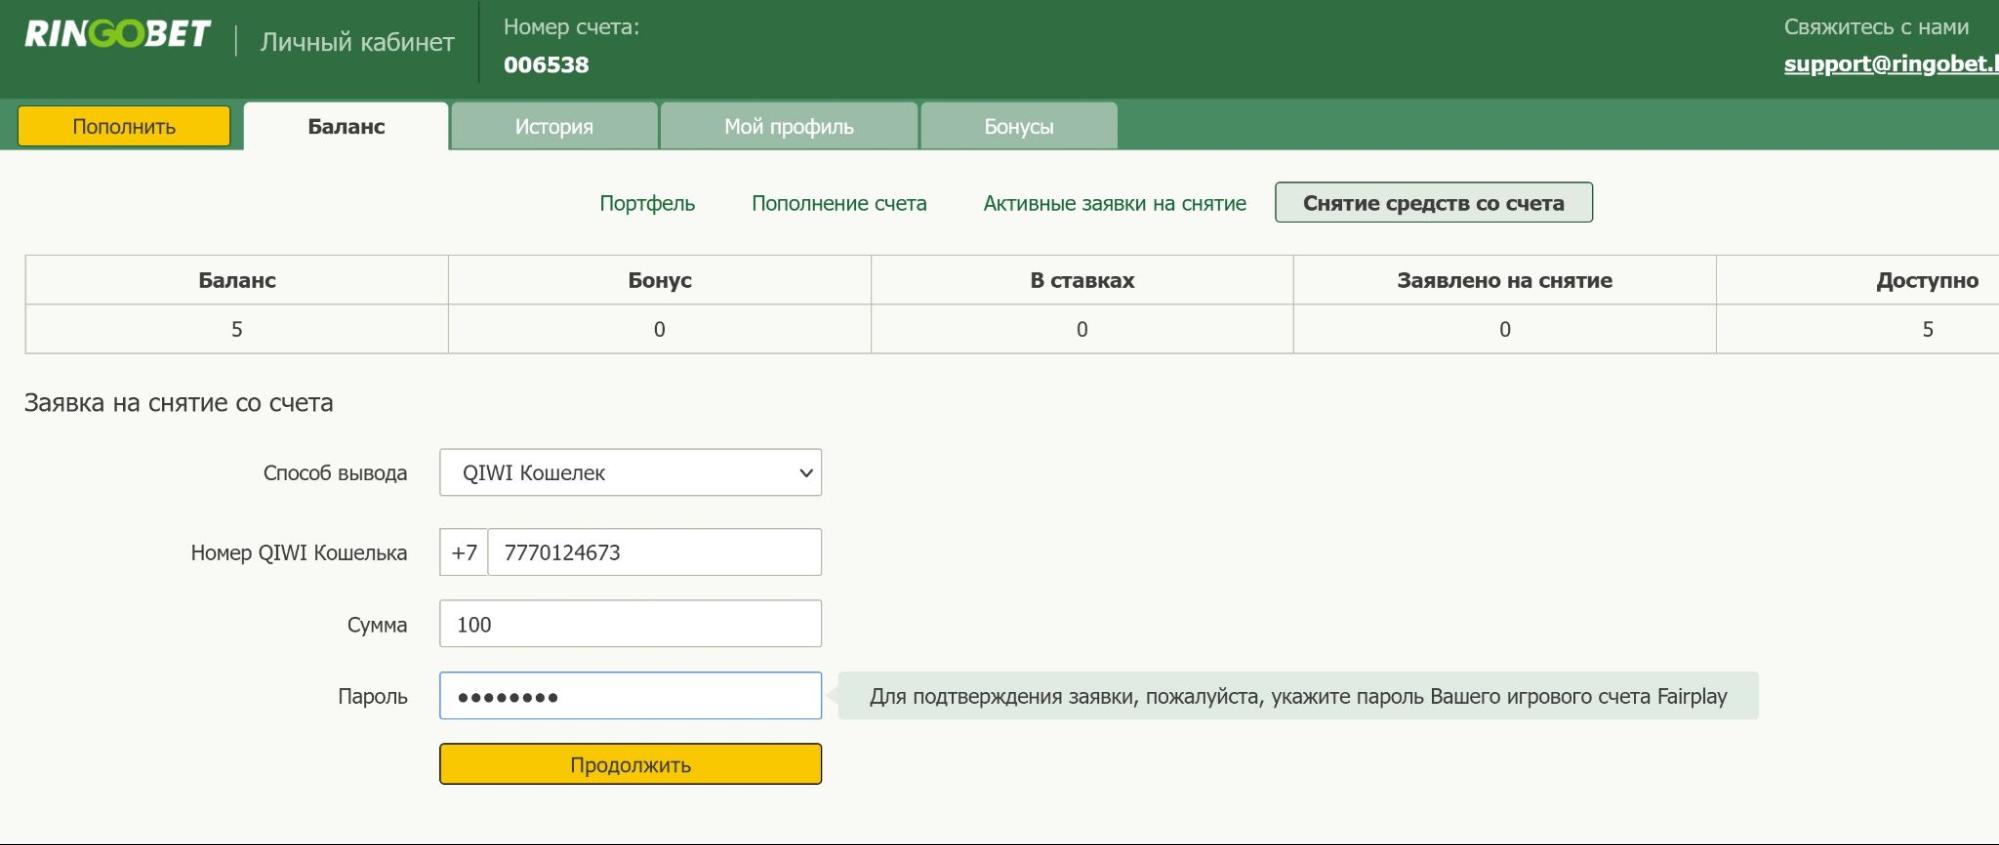View Активные заявки на снятие
This screenshot has height=845, width=1999.
click(1115, 203)
